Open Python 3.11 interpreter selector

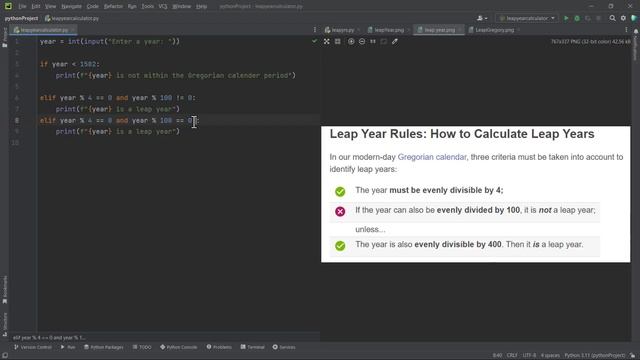coord(594,356)
